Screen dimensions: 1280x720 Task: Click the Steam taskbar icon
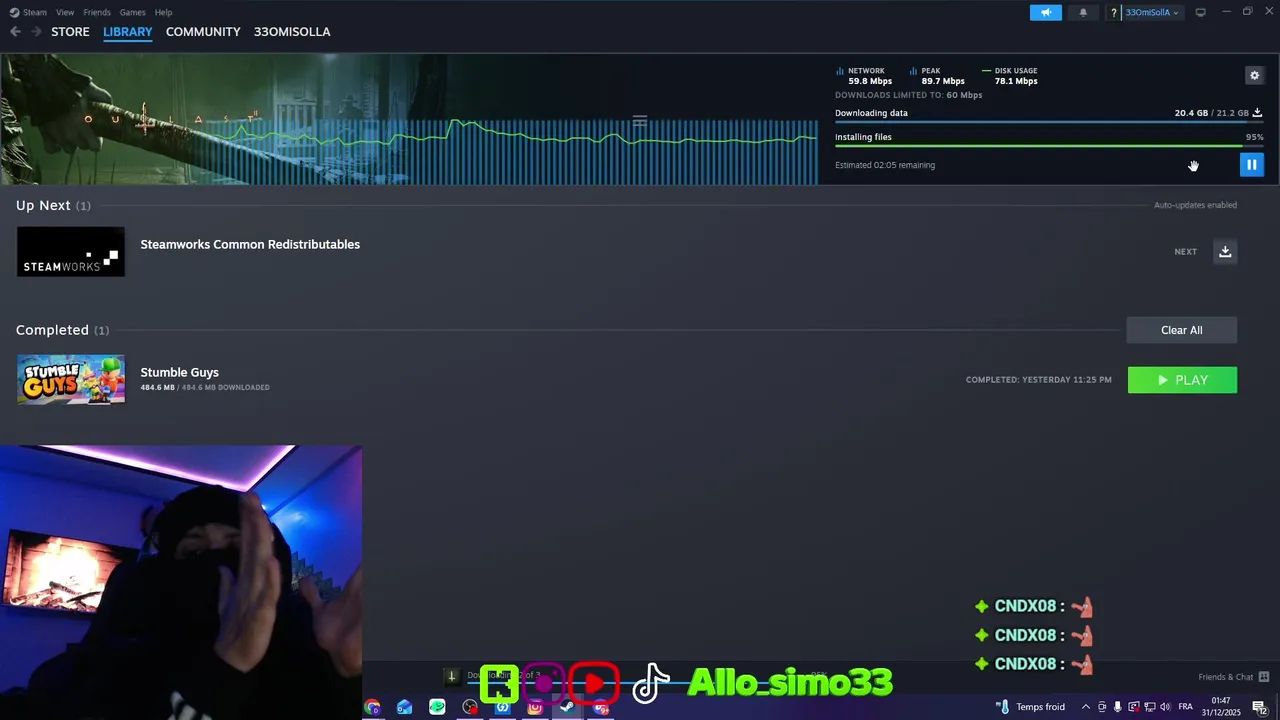[567, 707]
